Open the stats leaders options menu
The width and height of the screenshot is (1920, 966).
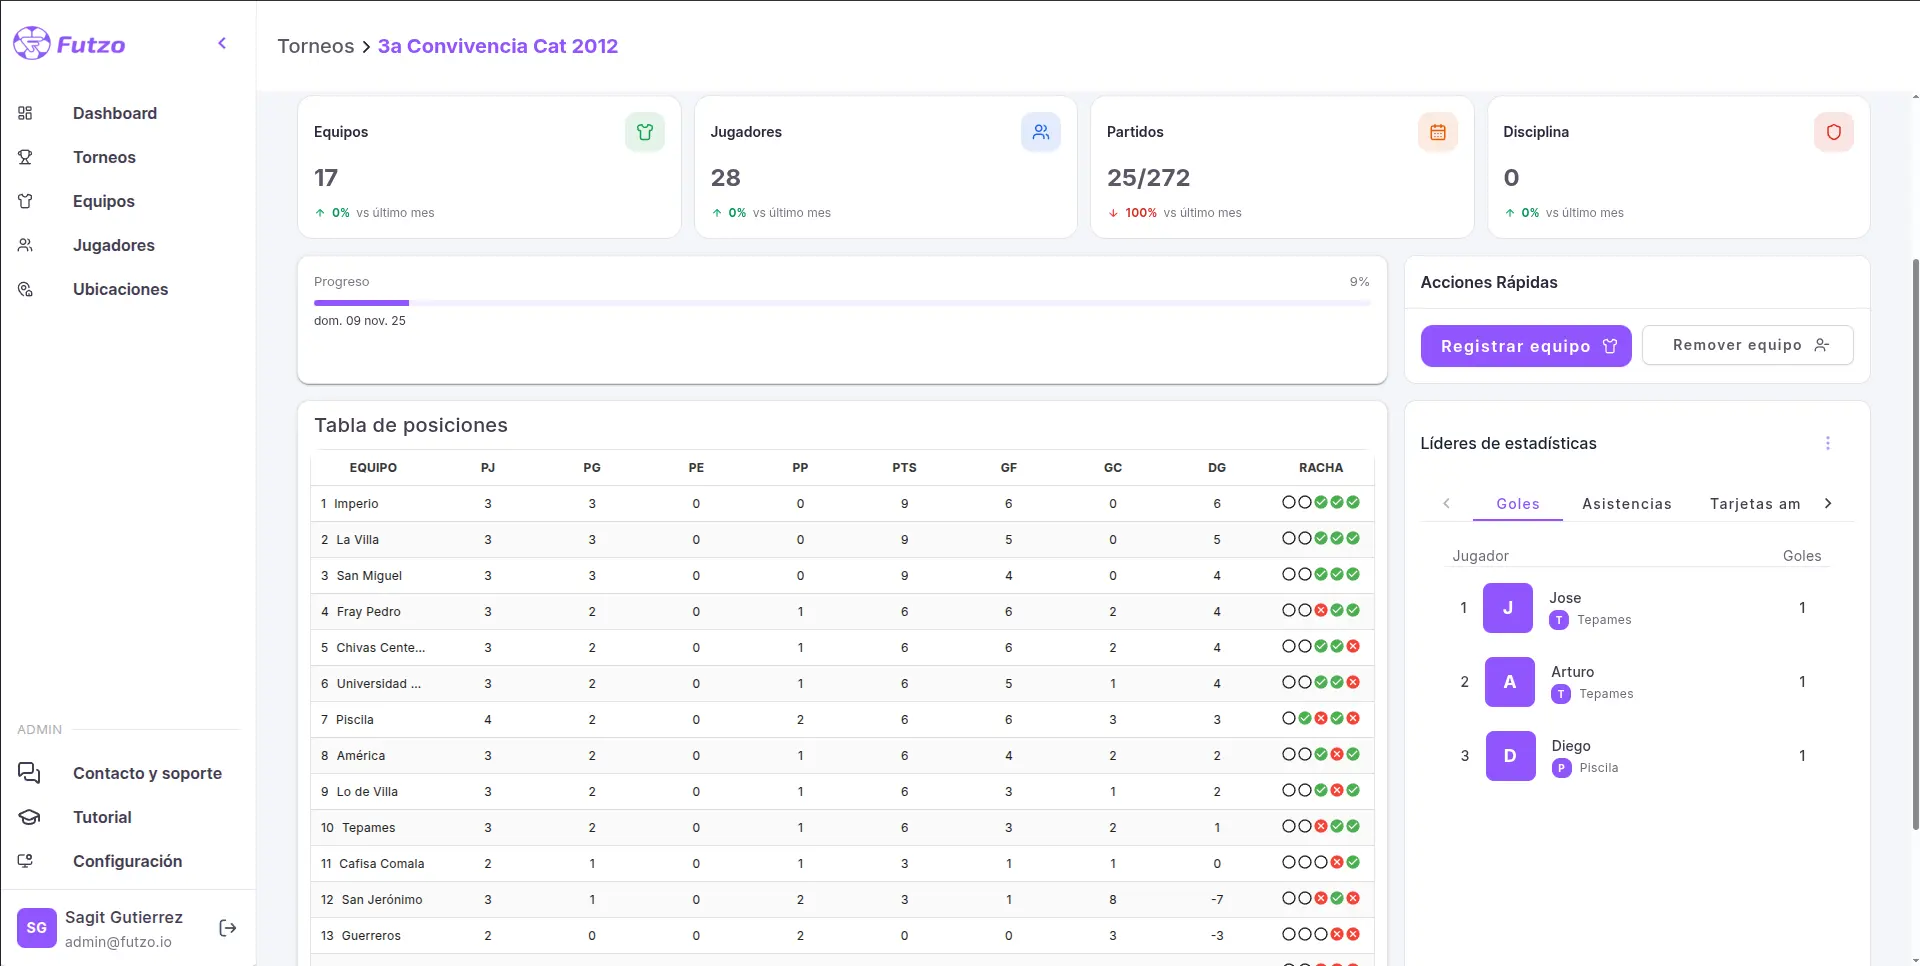pos(1829,443)
